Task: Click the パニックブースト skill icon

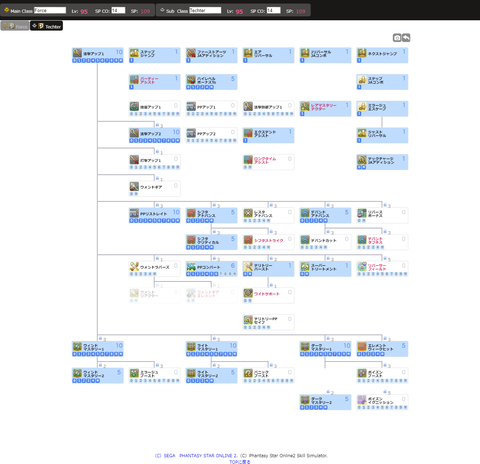Action: click(x=248, y=373)
